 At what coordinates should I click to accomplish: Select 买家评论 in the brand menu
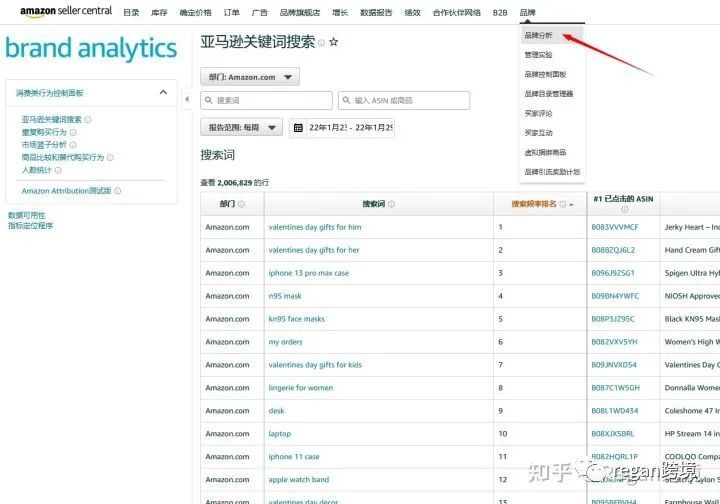[538, 113]
